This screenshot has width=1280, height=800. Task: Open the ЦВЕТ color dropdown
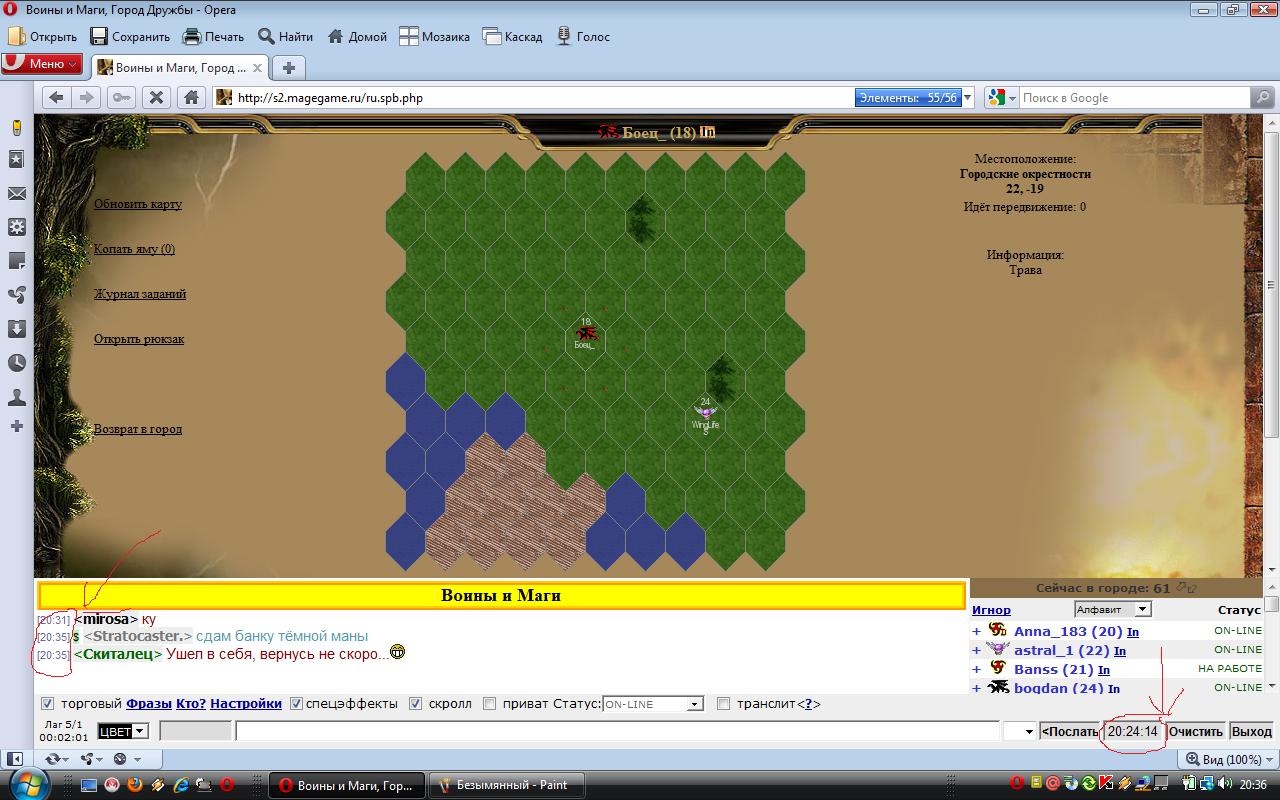[x=123, y=731]
